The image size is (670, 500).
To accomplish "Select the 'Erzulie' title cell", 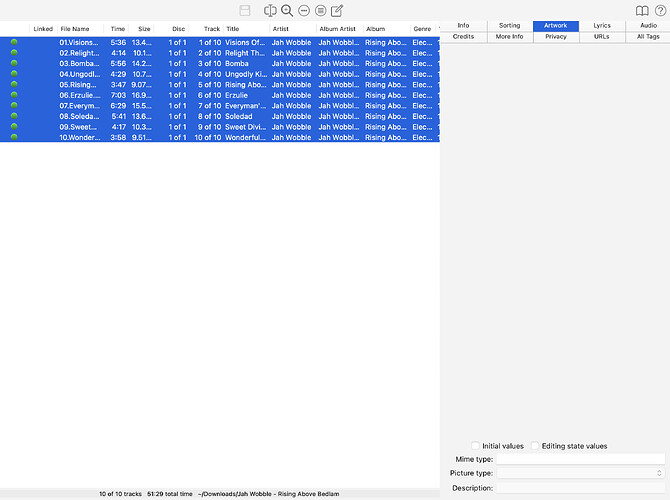I will pos(236,95).
